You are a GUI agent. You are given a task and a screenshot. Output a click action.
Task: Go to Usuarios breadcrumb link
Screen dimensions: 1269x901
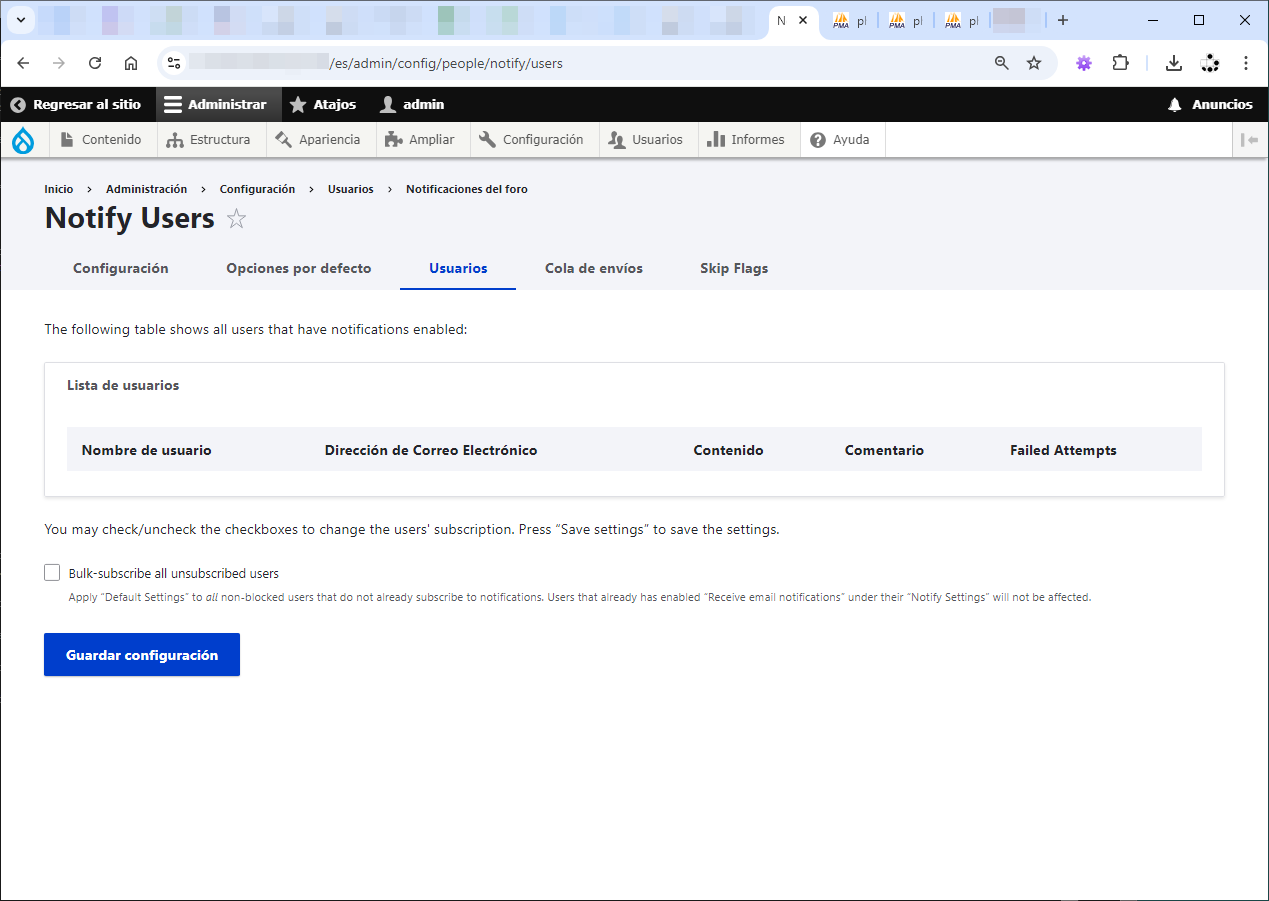pos(351,189)
